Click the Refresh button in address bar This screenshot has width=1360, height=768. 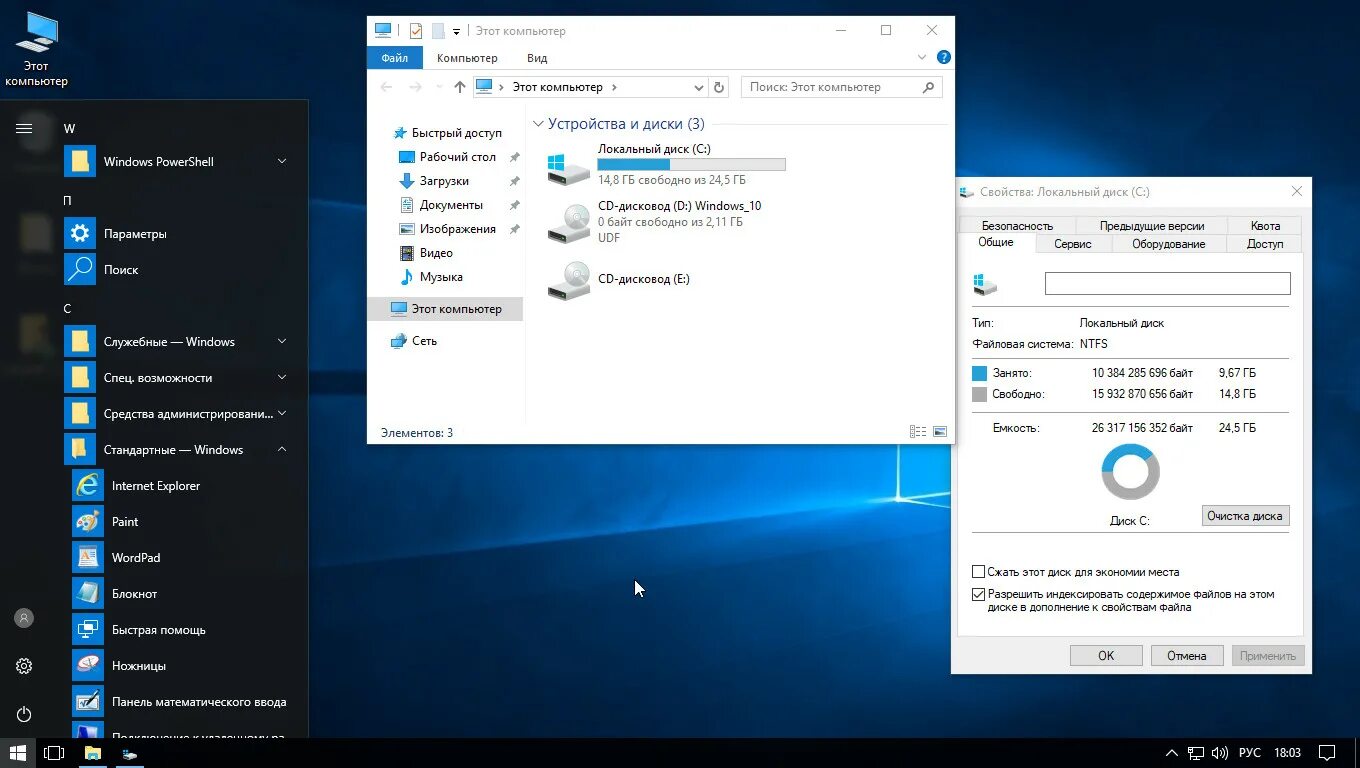(x=719, y=87)
